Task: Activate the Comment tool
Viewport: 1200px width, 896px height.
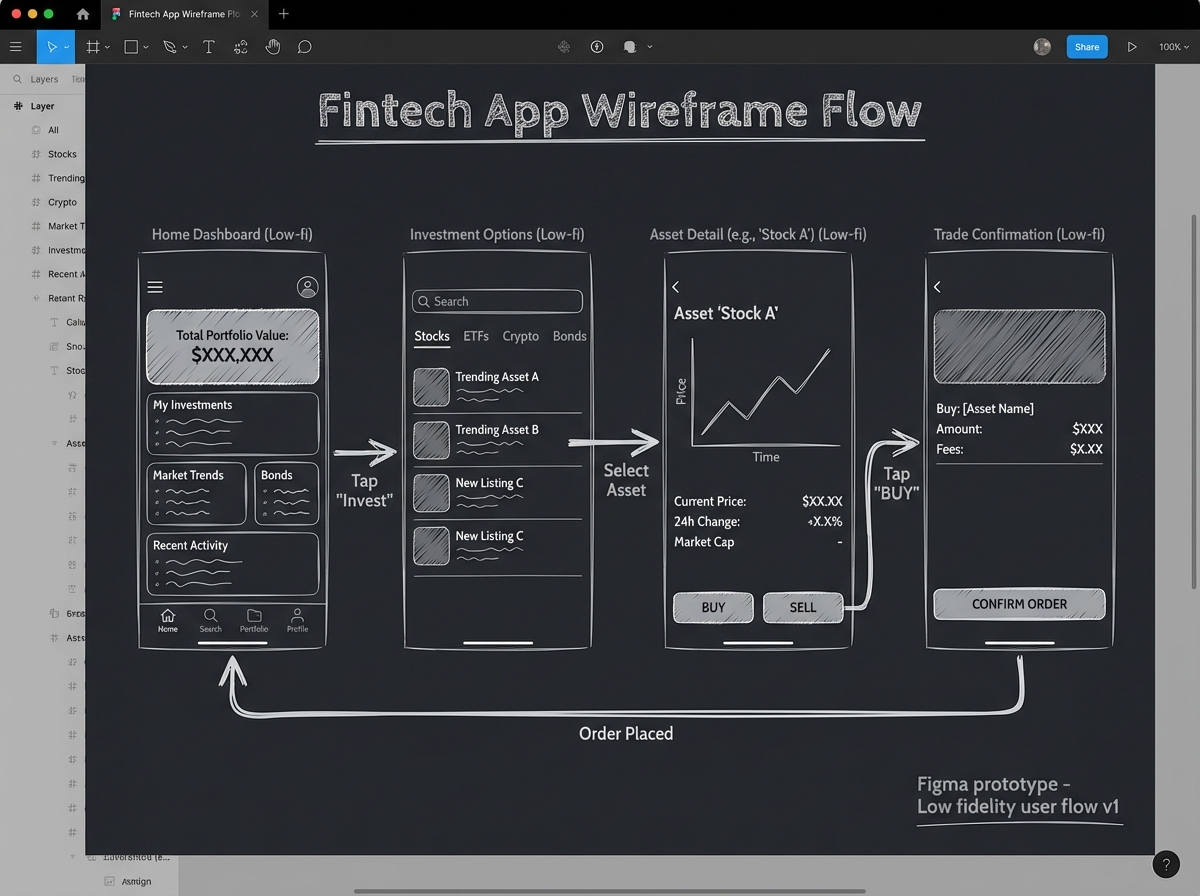Action: (x=304, y=46)
